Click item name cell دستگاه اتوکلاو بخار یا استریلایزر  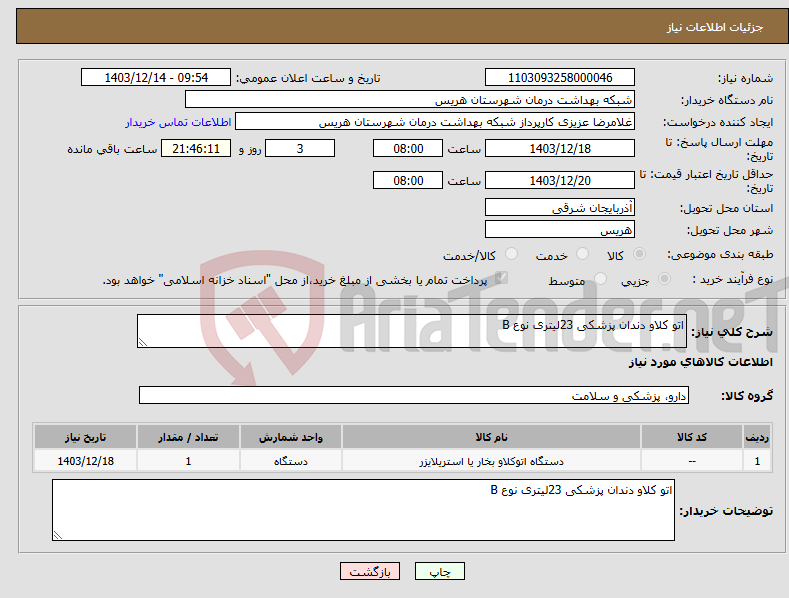coord(491,461)
